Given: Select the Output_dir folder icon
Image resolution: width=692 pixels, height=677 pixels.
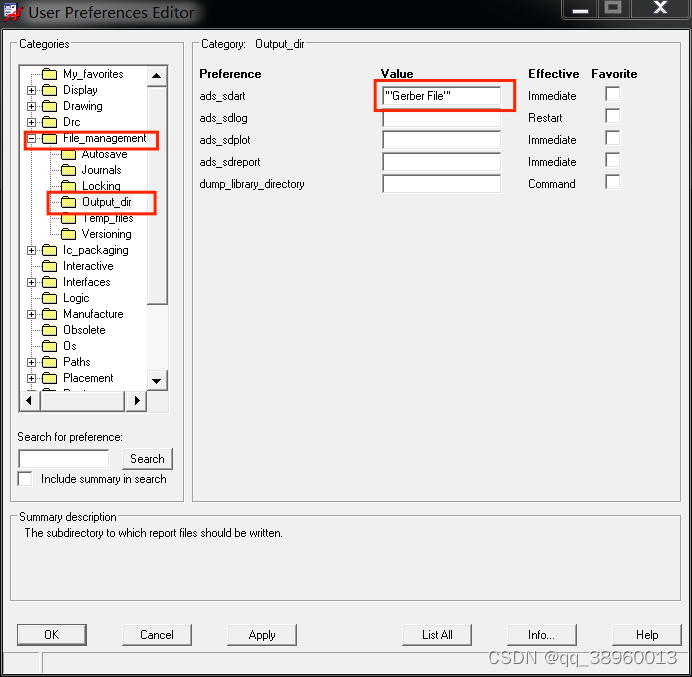Looking at the screenshot, I should click(68, 203).
